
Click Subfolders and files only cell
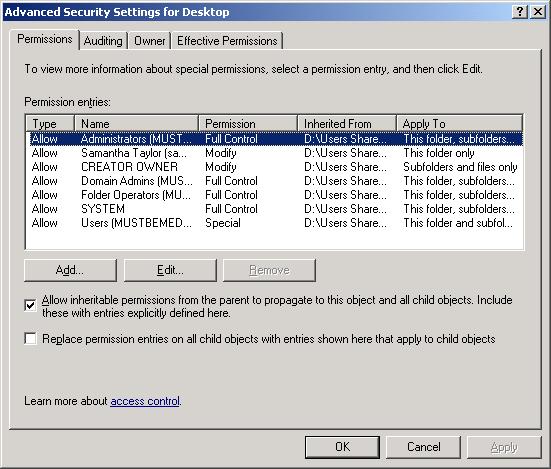[x=460, y=167]
